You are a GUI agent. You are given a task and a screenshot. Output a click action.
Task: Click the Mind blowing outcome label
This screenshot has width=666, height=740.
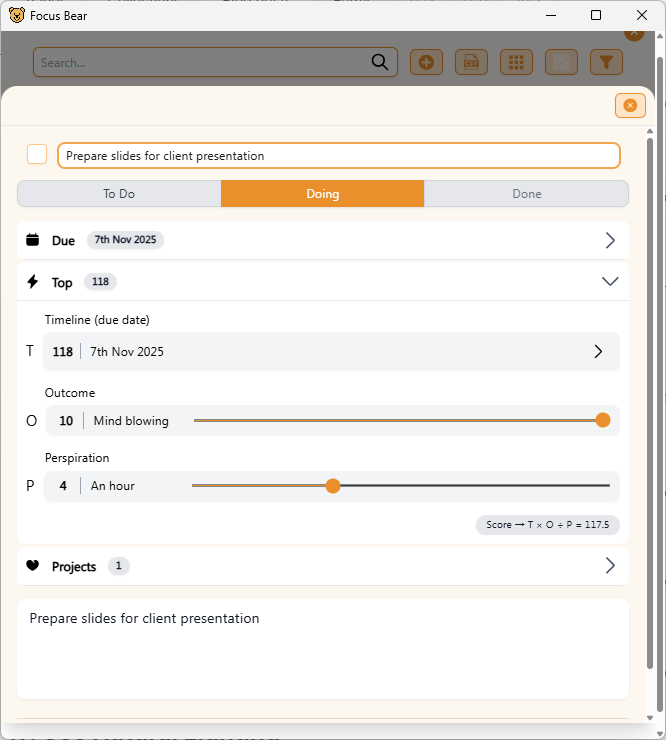tap(131, 420)
